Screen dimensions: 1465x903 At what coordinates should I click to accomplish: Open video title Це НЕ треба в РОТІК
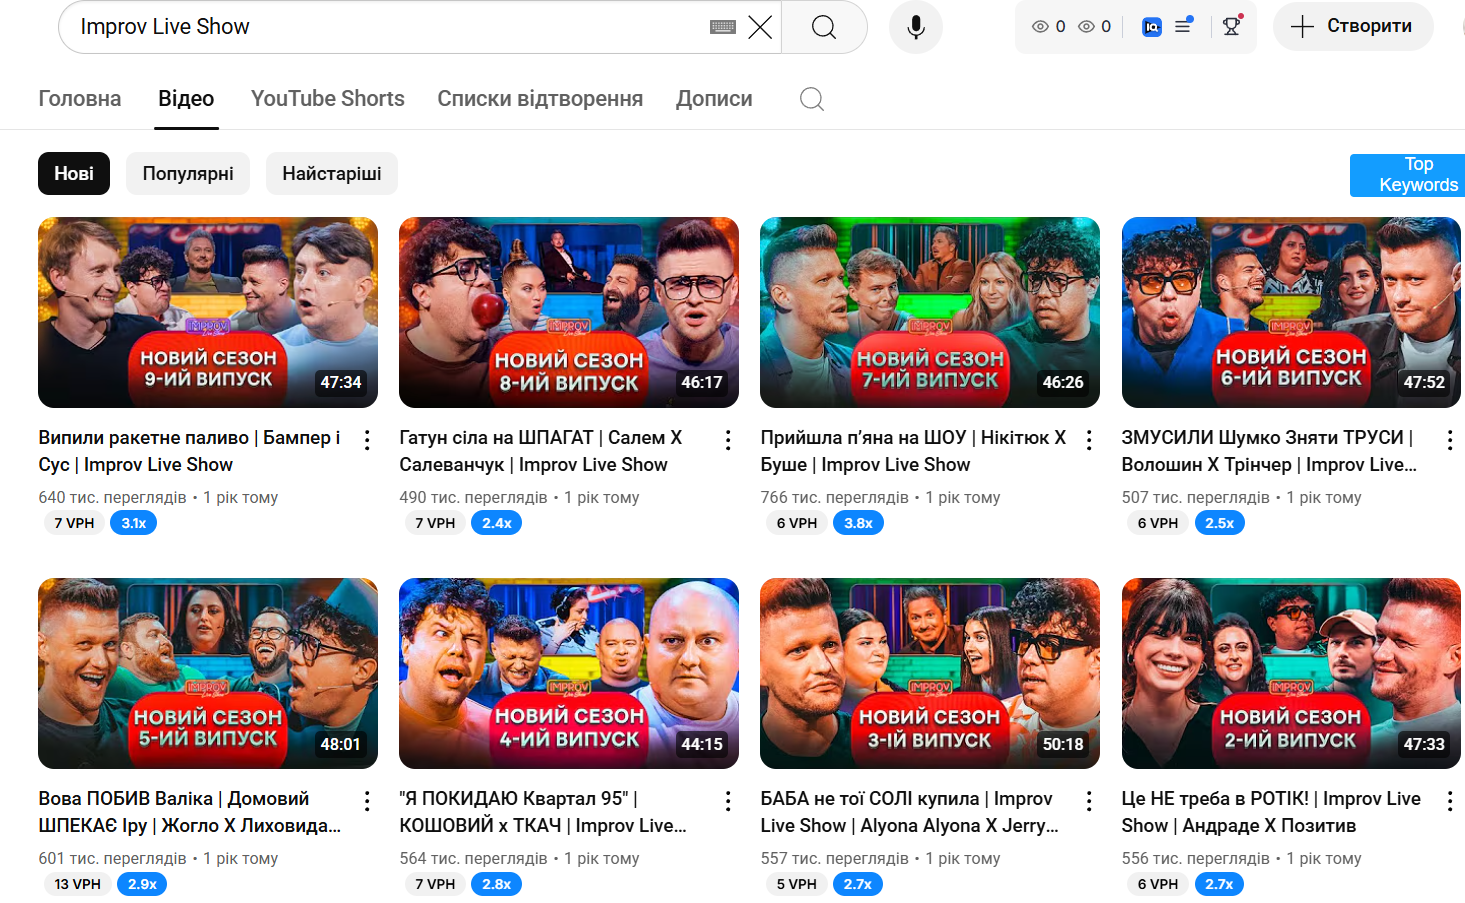(x=1271, y=812)
